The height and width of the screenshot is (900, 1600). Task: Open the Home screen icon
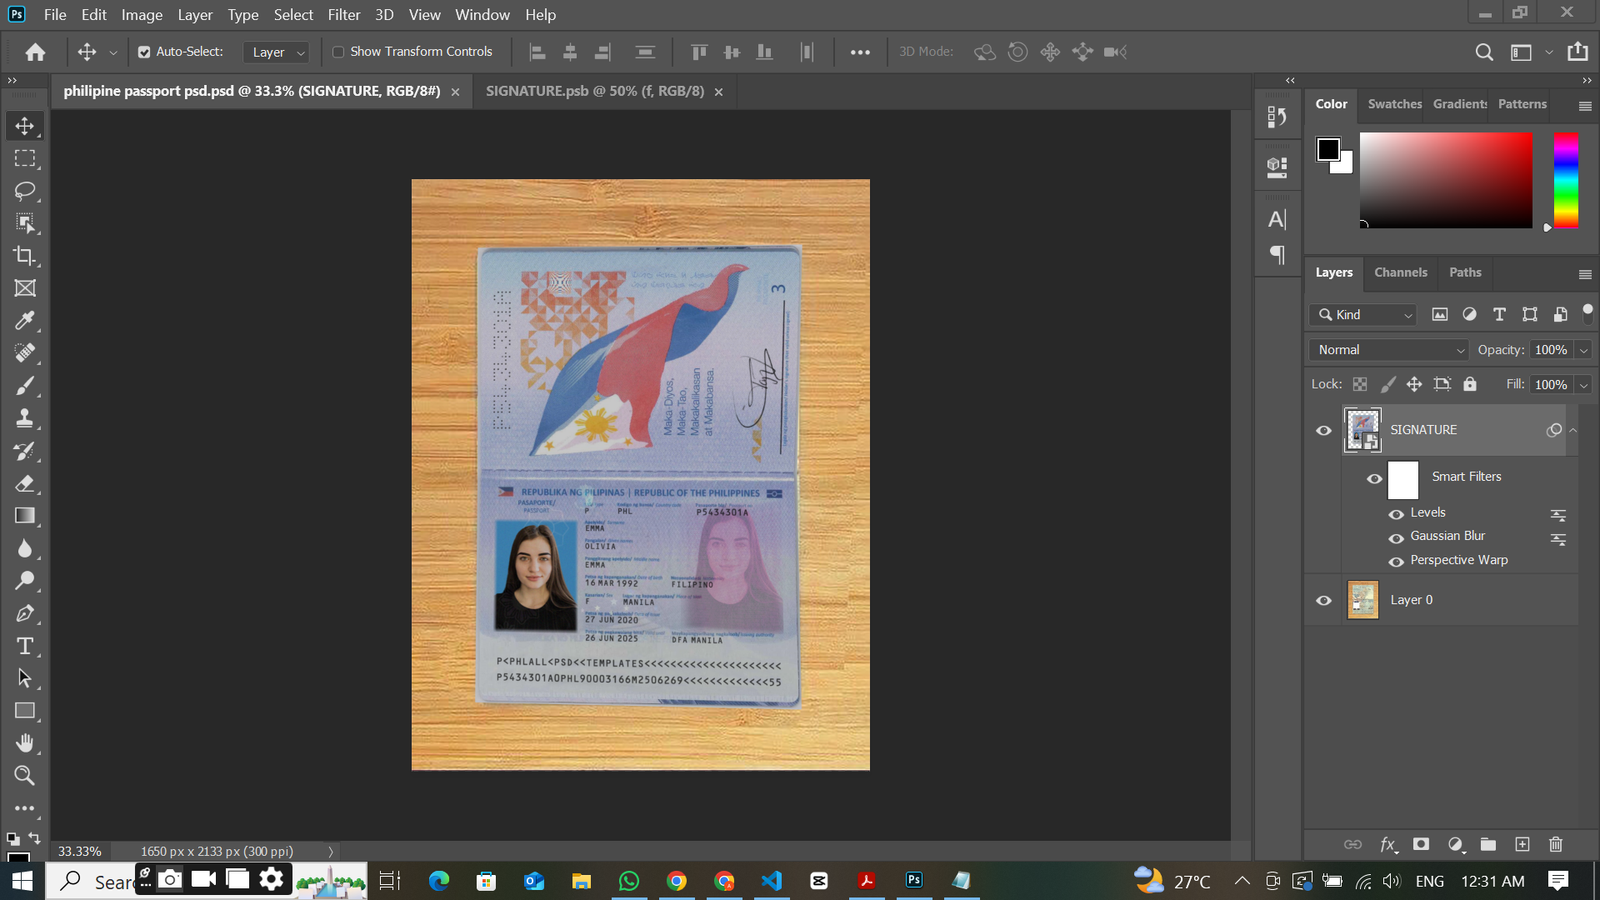[35, 52]
